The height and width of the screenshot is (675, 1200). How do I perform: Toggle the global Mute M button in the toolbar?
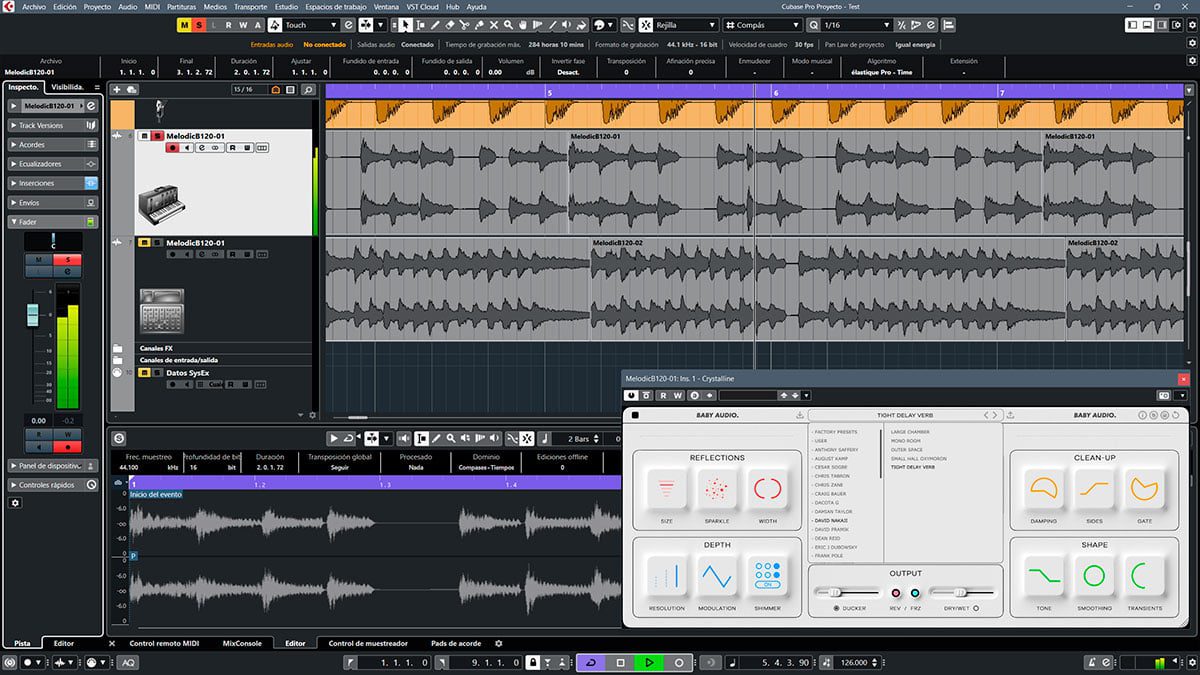click(x=185, y=25)
